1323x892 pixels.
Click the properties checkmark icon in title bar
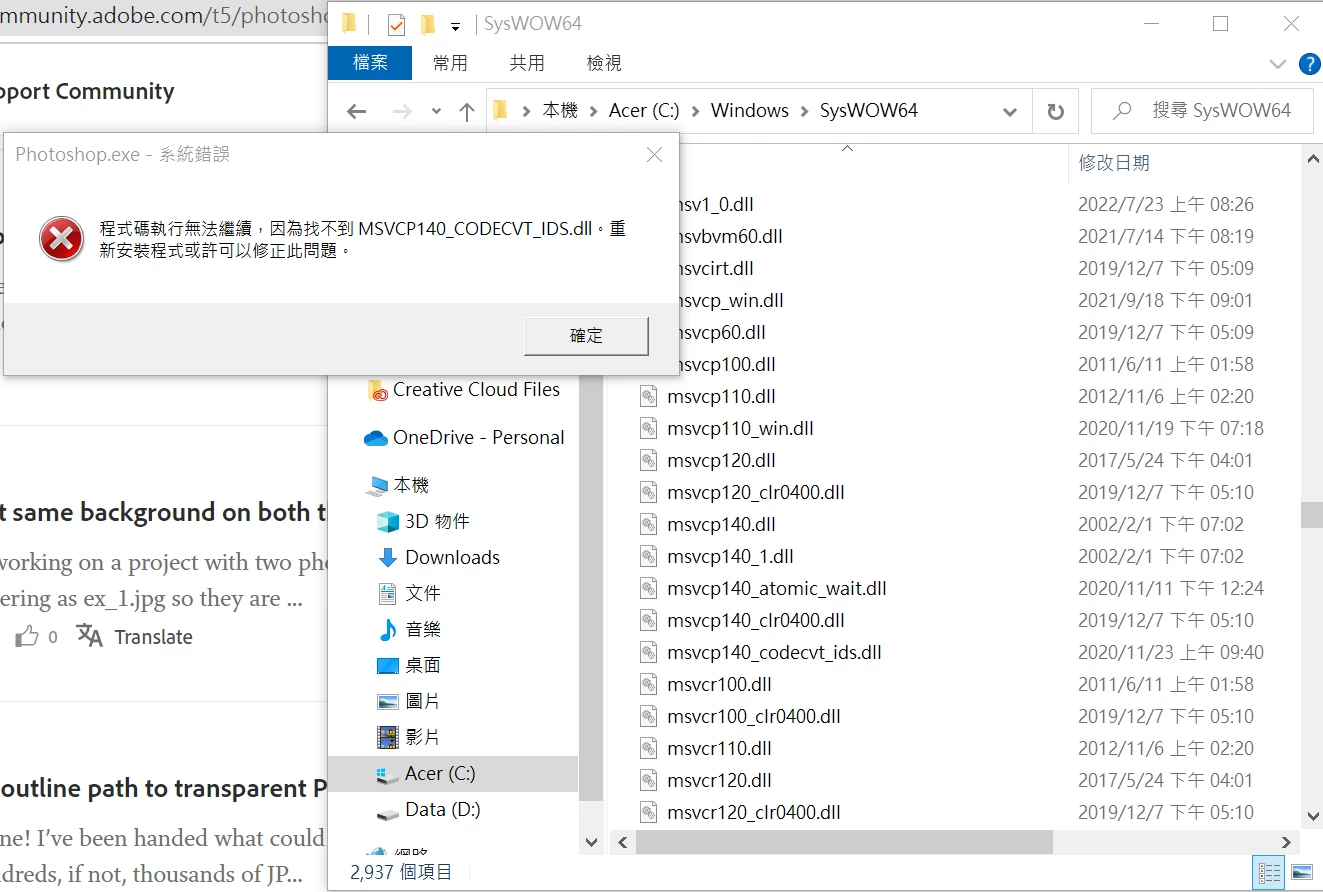pyautogui.click(x=396, y=24)
